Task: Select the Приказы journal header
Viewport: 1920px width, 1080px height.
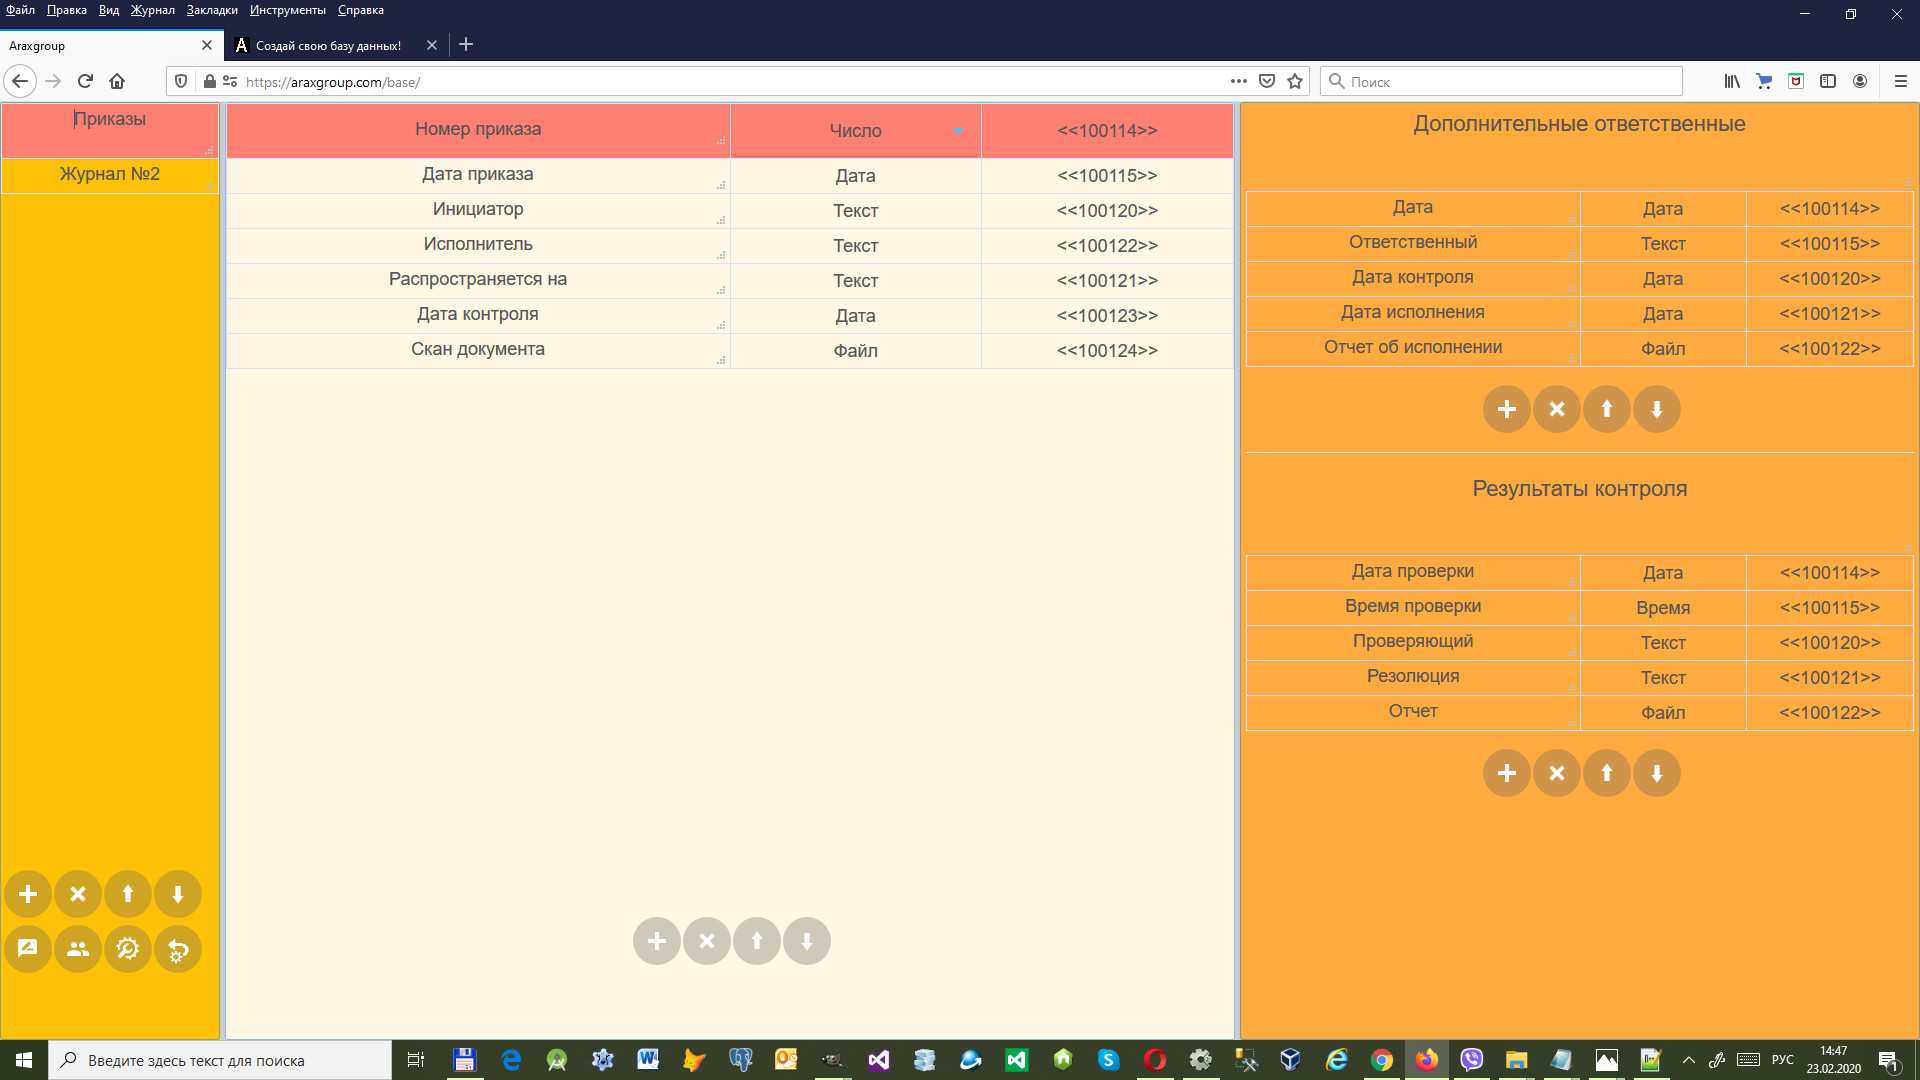Action: coord(110,120)
